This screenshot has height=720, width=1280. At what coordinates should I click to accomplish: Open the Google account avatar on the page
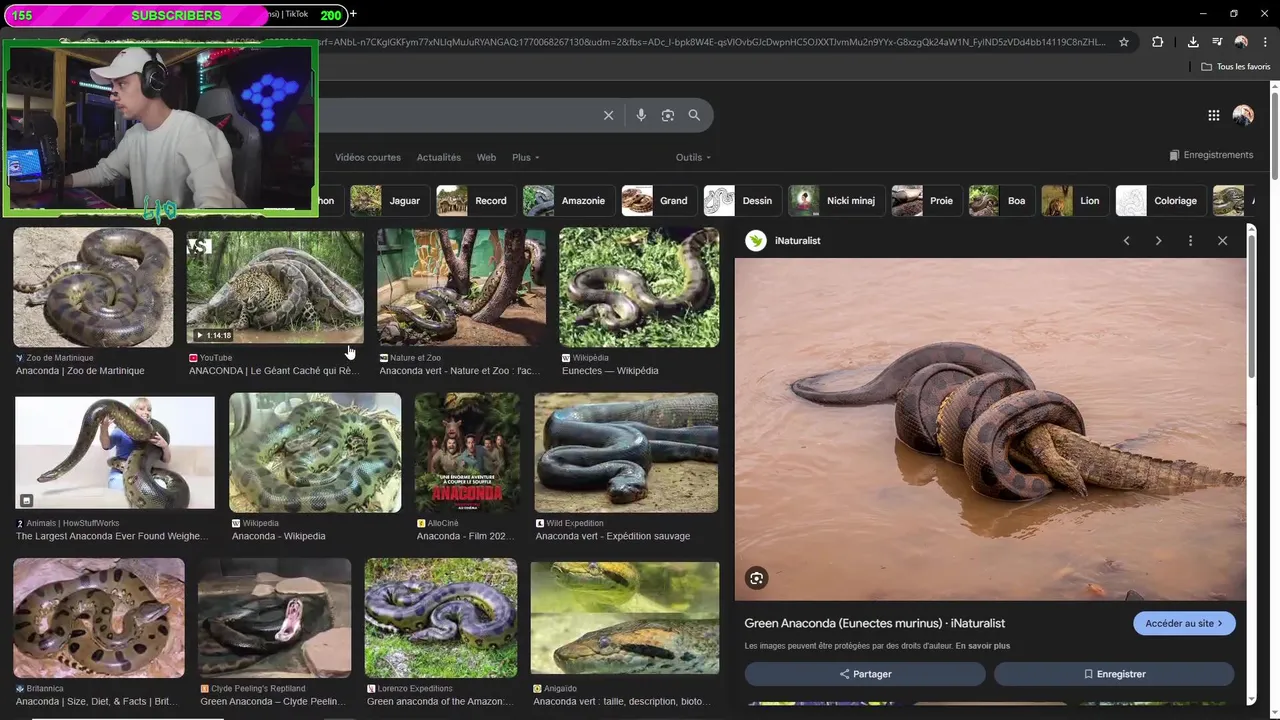1243,115
